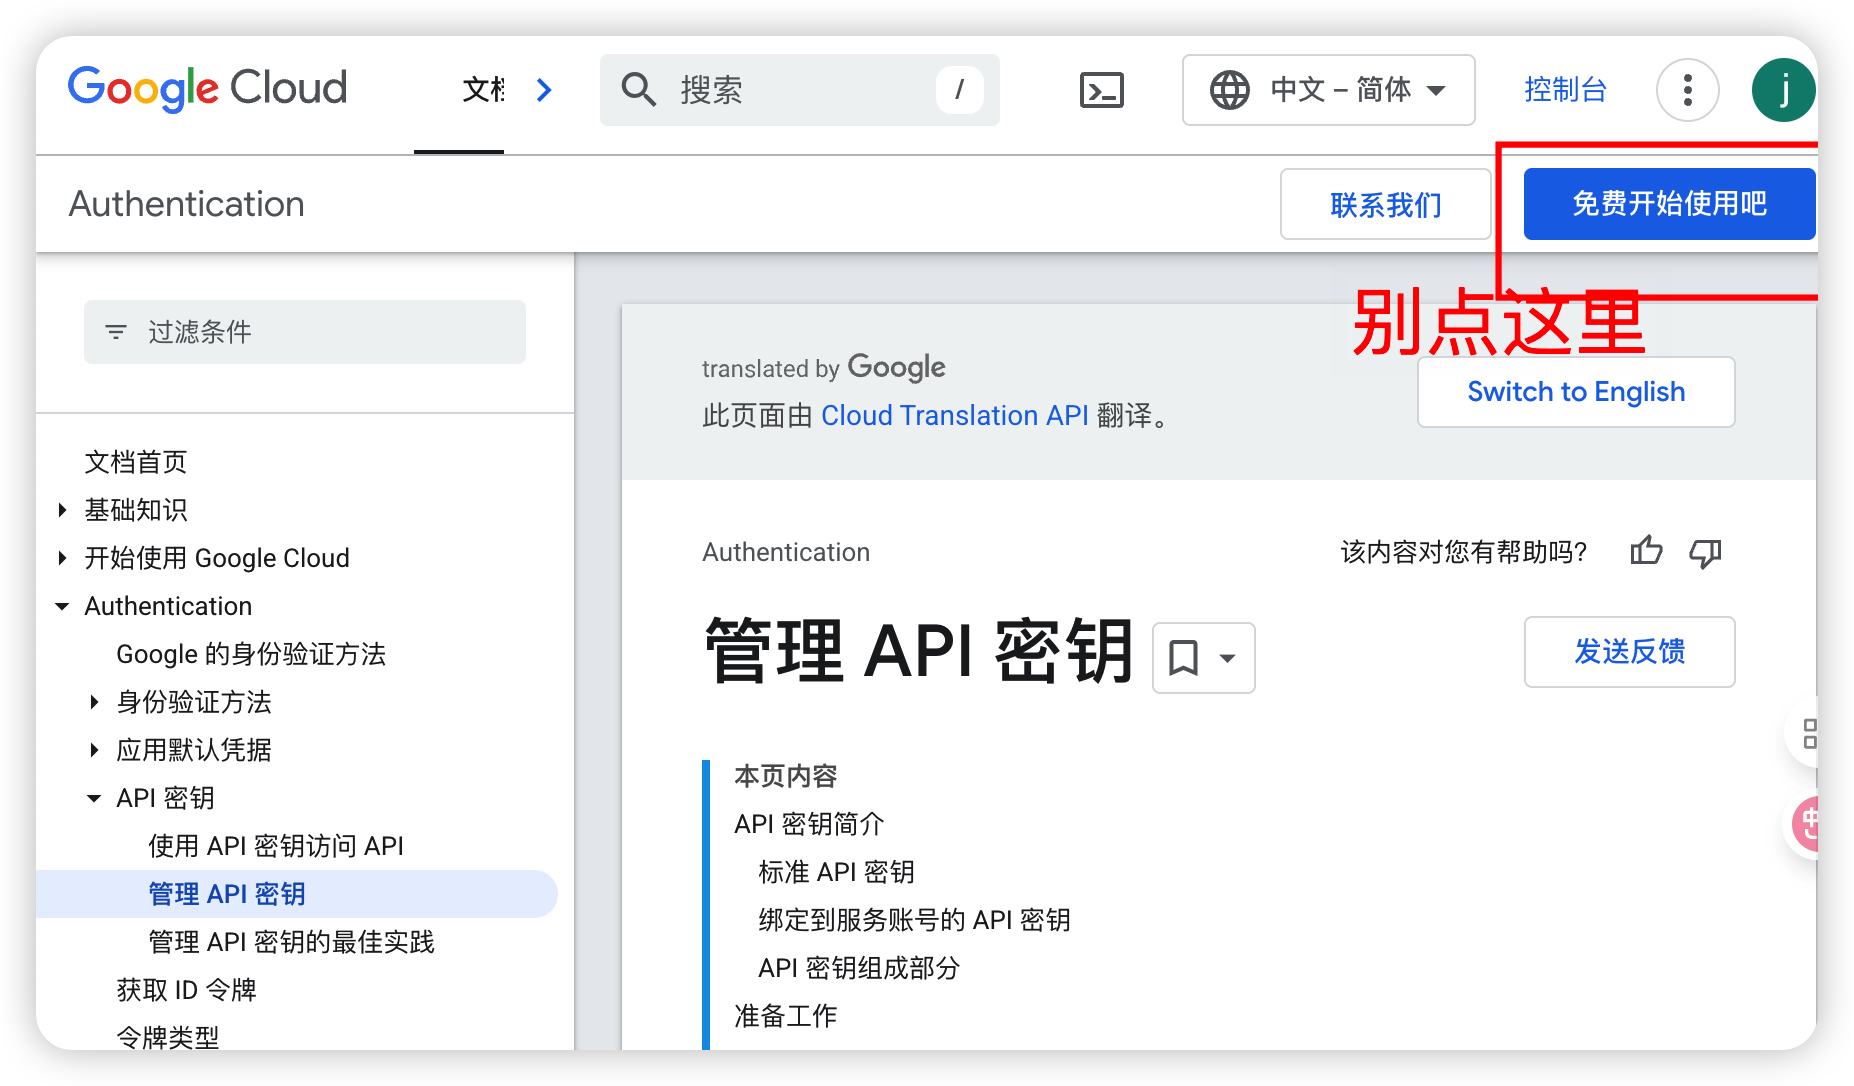Click the green user account avatar
Screen dimensions: 1854x1086
pos(1782,90)
